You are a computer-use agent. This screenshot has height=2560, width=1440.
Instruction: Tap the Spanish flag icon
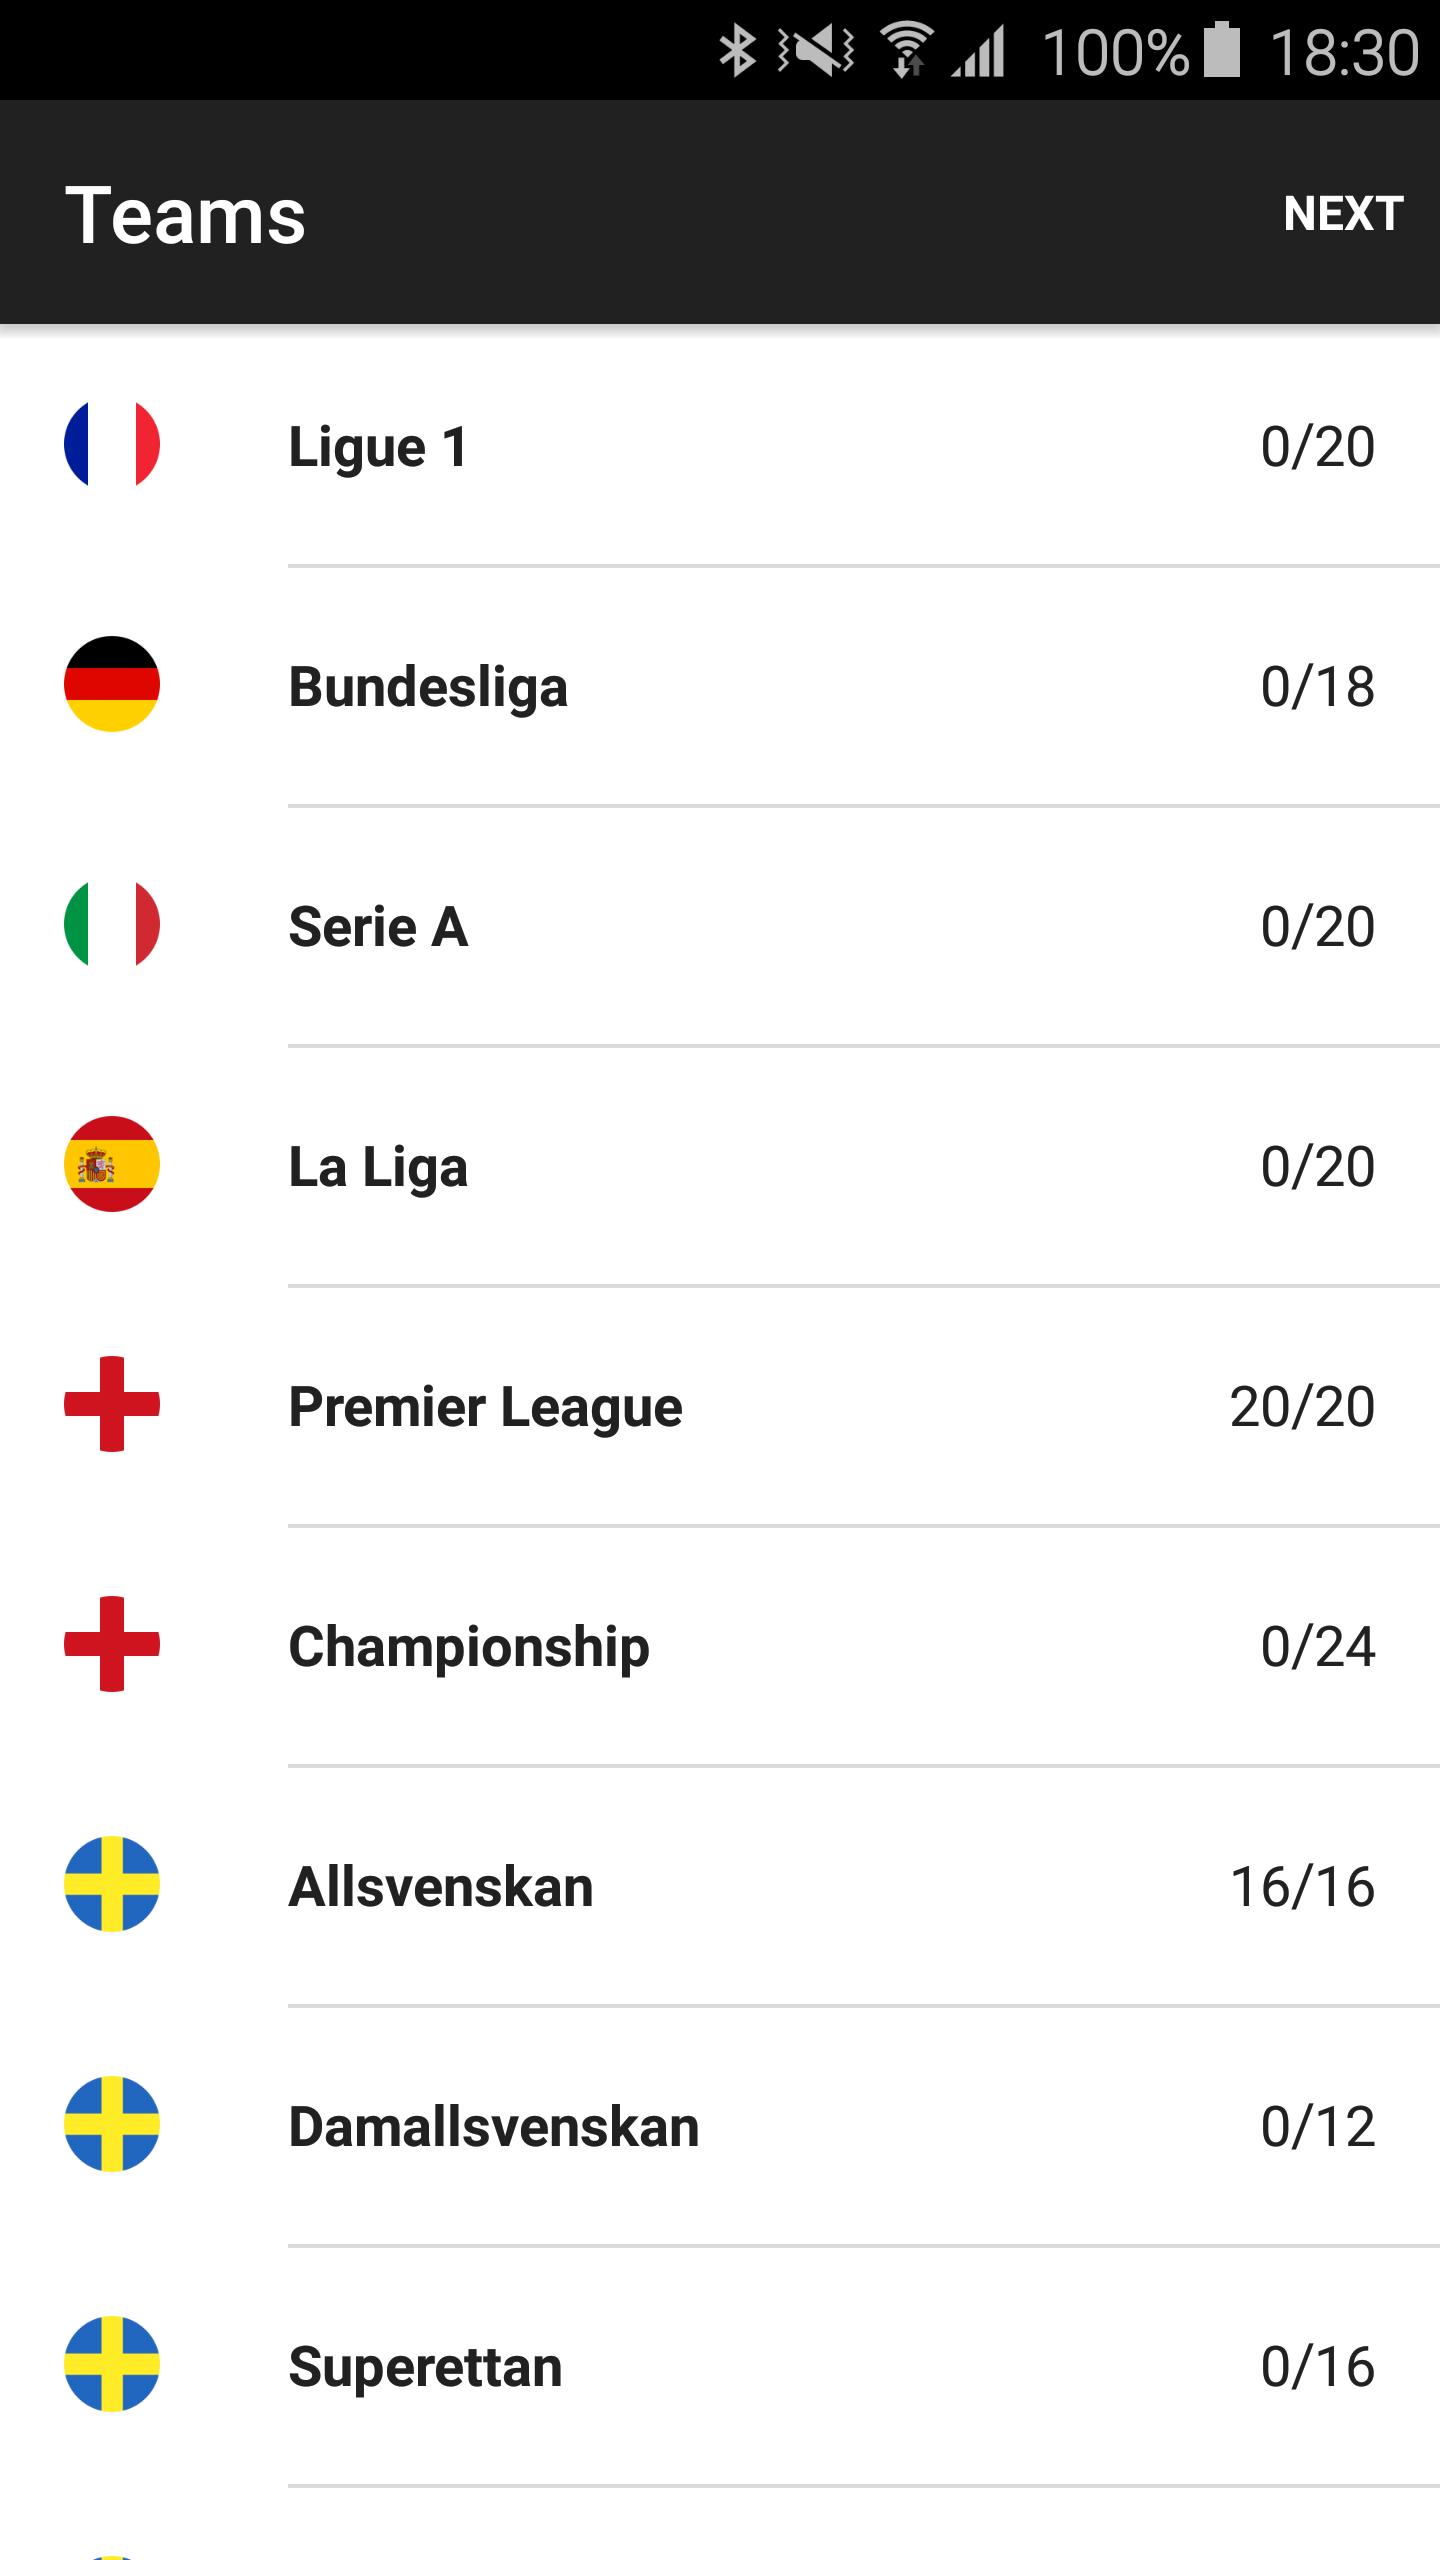tap(112, 1164)
